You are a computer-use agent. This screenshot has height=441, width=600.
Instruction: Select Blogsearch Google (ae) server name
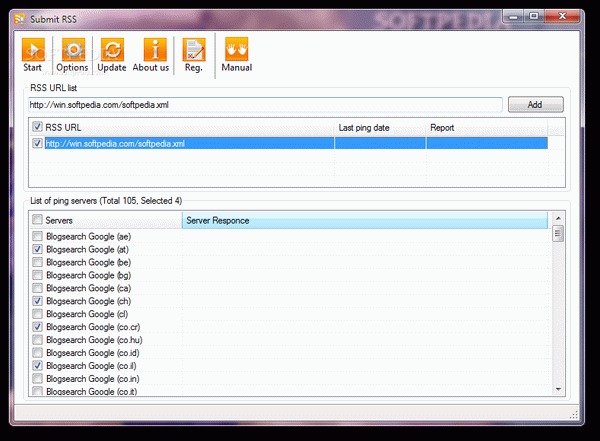tap(88, 237)
